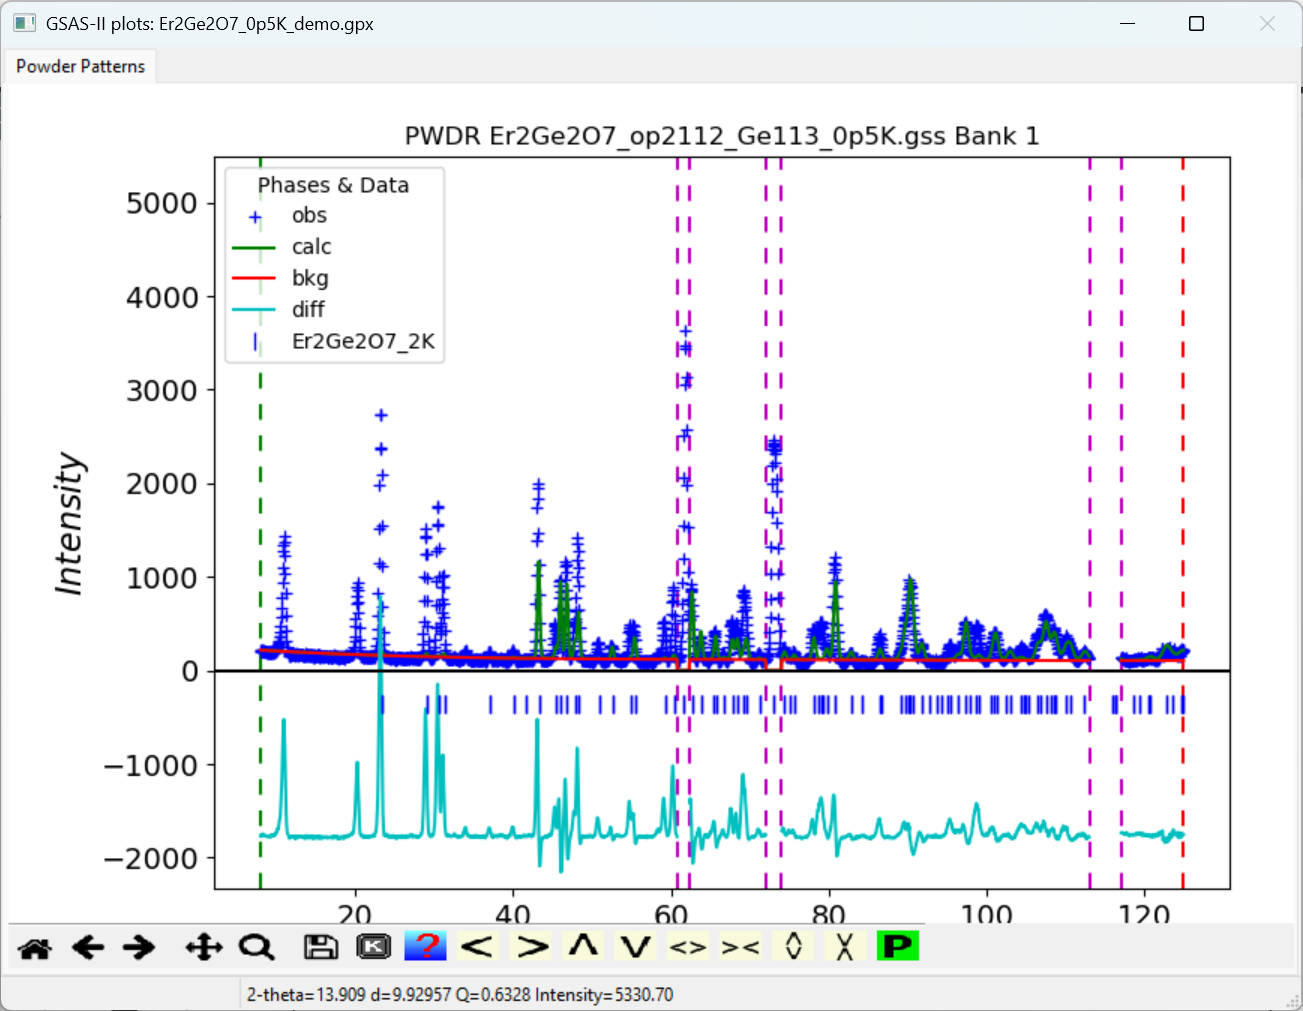Minimize the GSAS-II plots window

(x=1127, y=23)
